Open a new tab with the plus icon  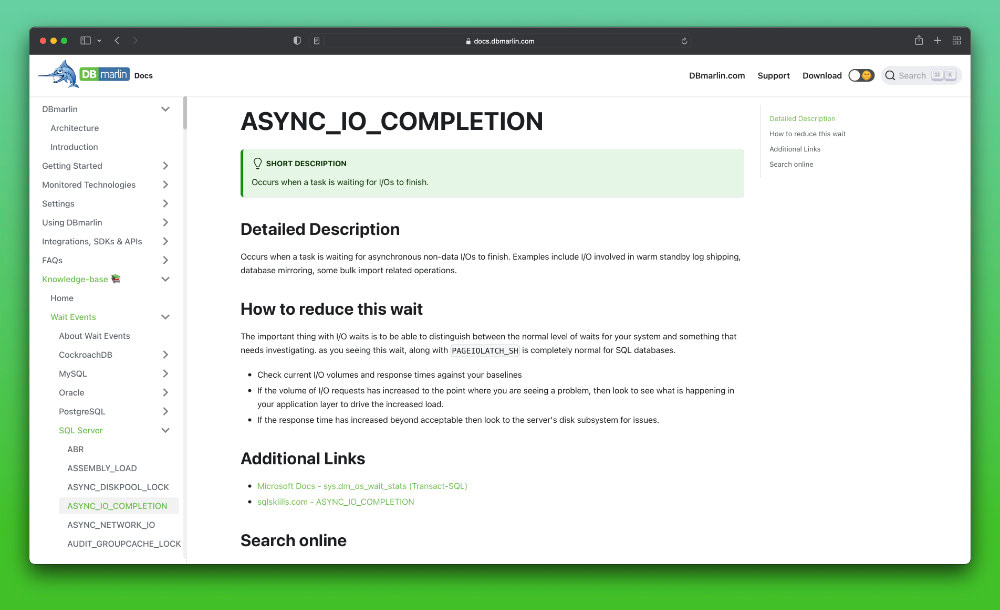tap(937, 41)
